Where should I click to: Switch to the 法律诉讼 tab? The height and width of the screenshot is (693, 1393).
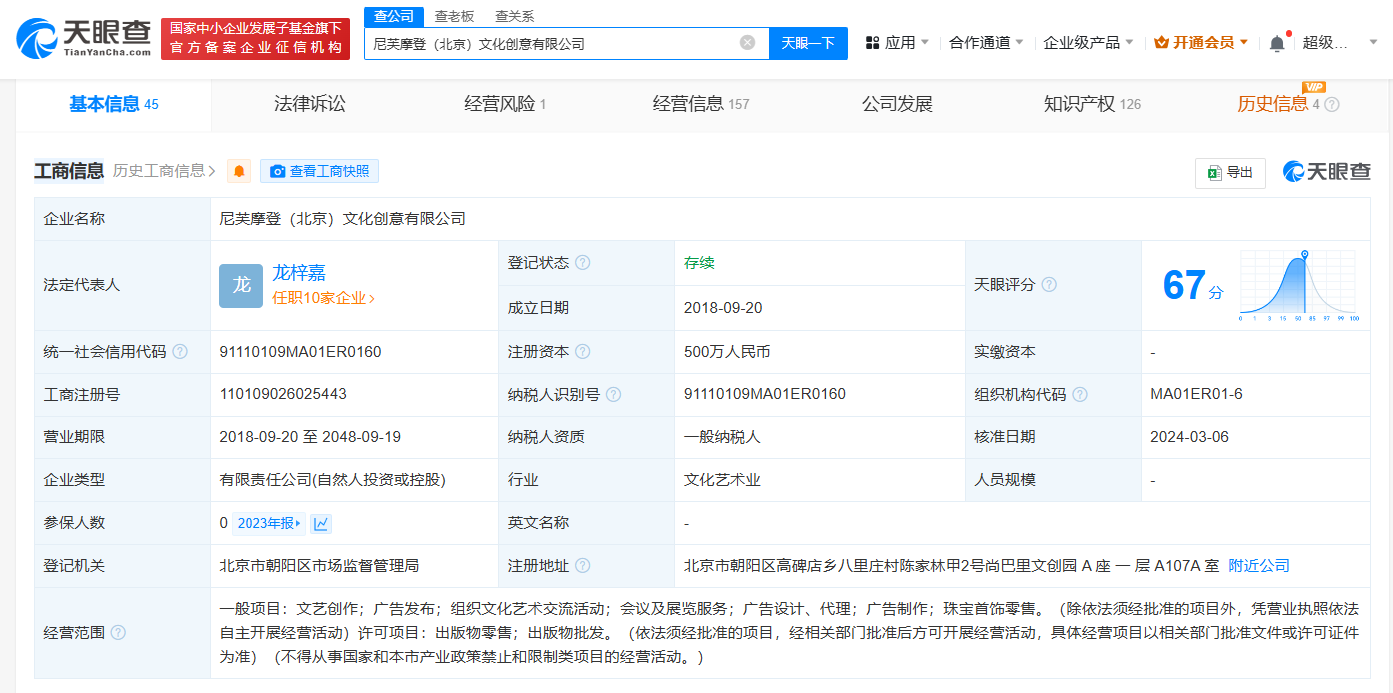point(308,104)
